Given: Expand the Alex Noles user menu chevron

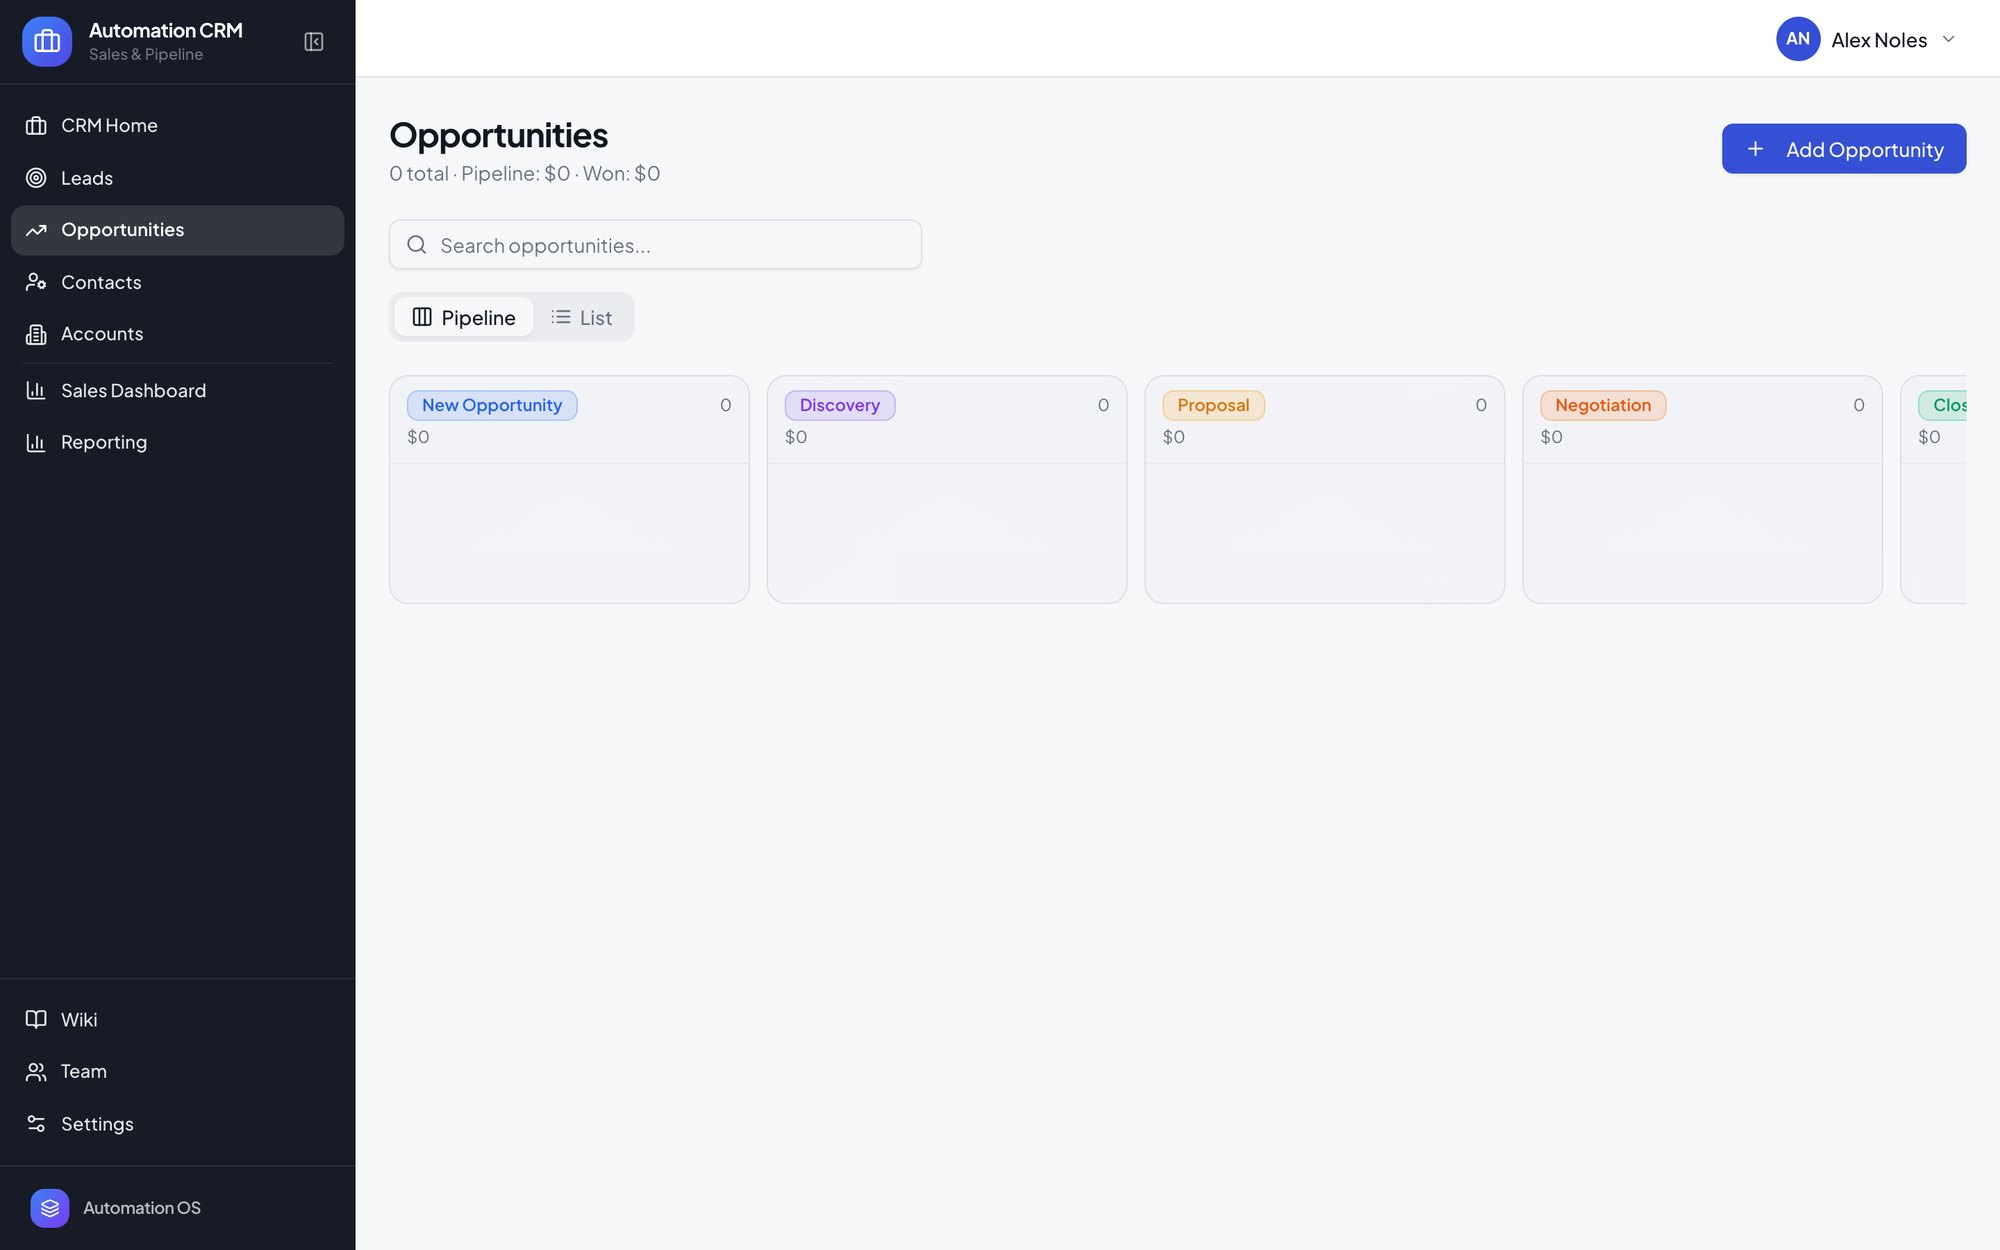Looking at the screenshot, I should (1948, 39).
